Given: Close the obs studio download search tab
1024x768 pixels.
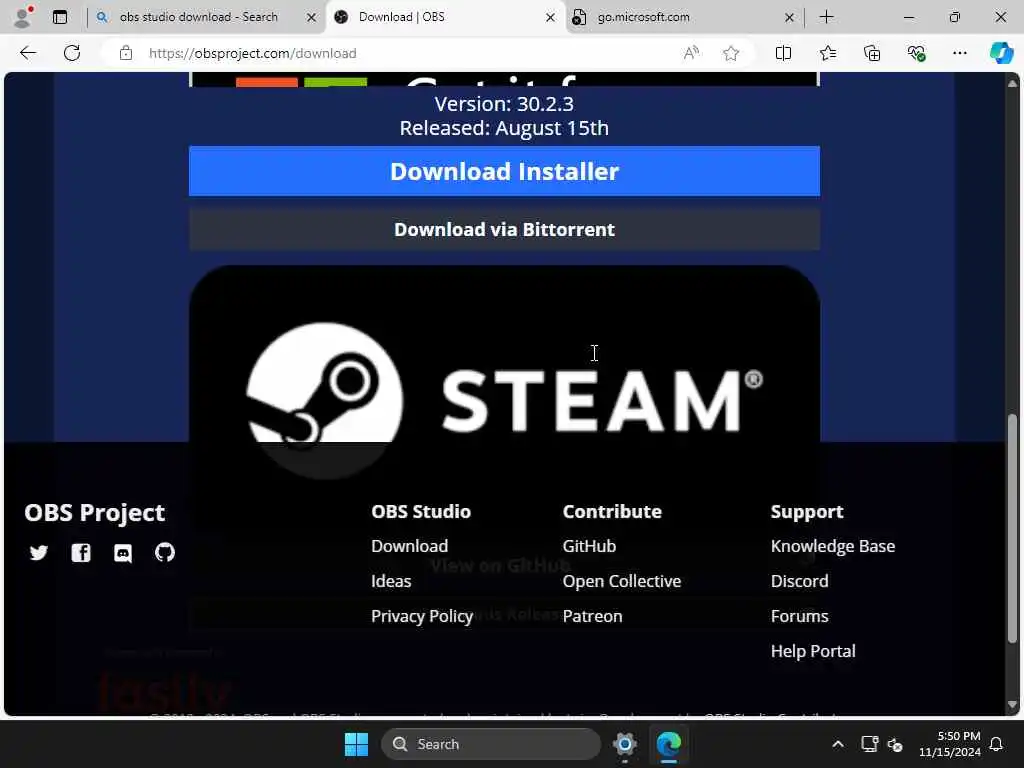Looking at the screenshot, I should click(x=312, y=18).
